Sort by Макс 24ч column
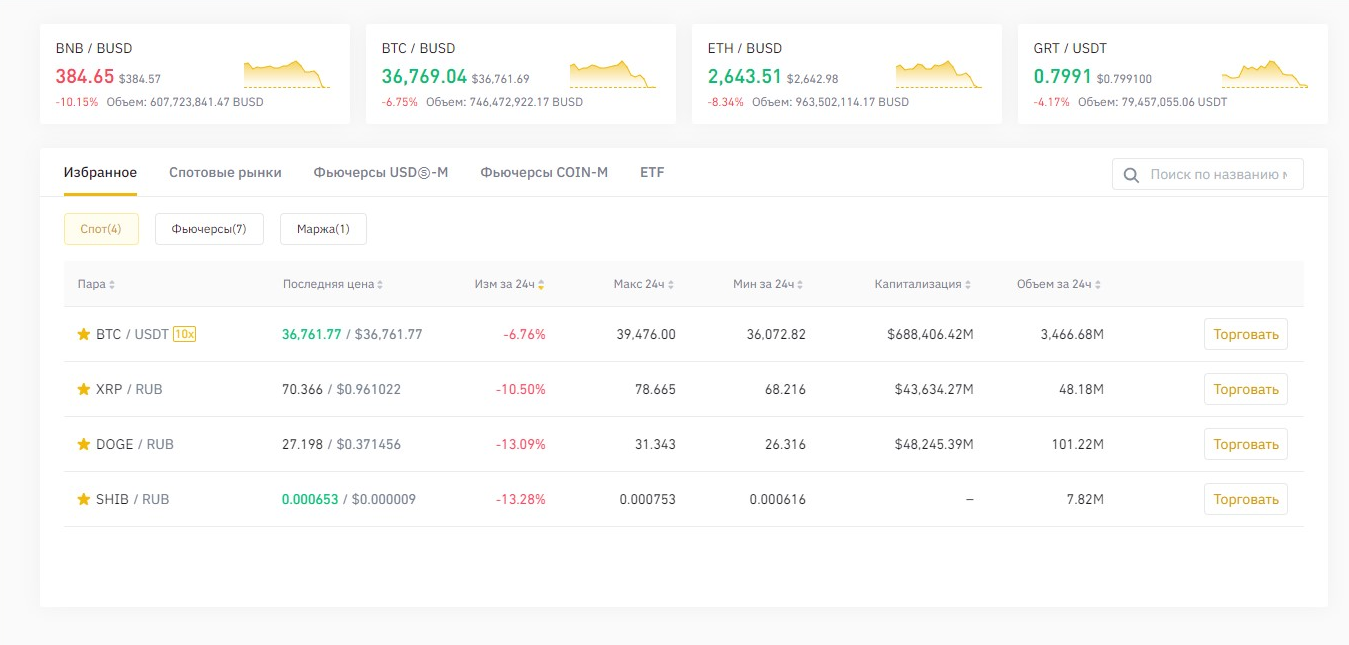The image size is (1349, 645). (644, 284)
